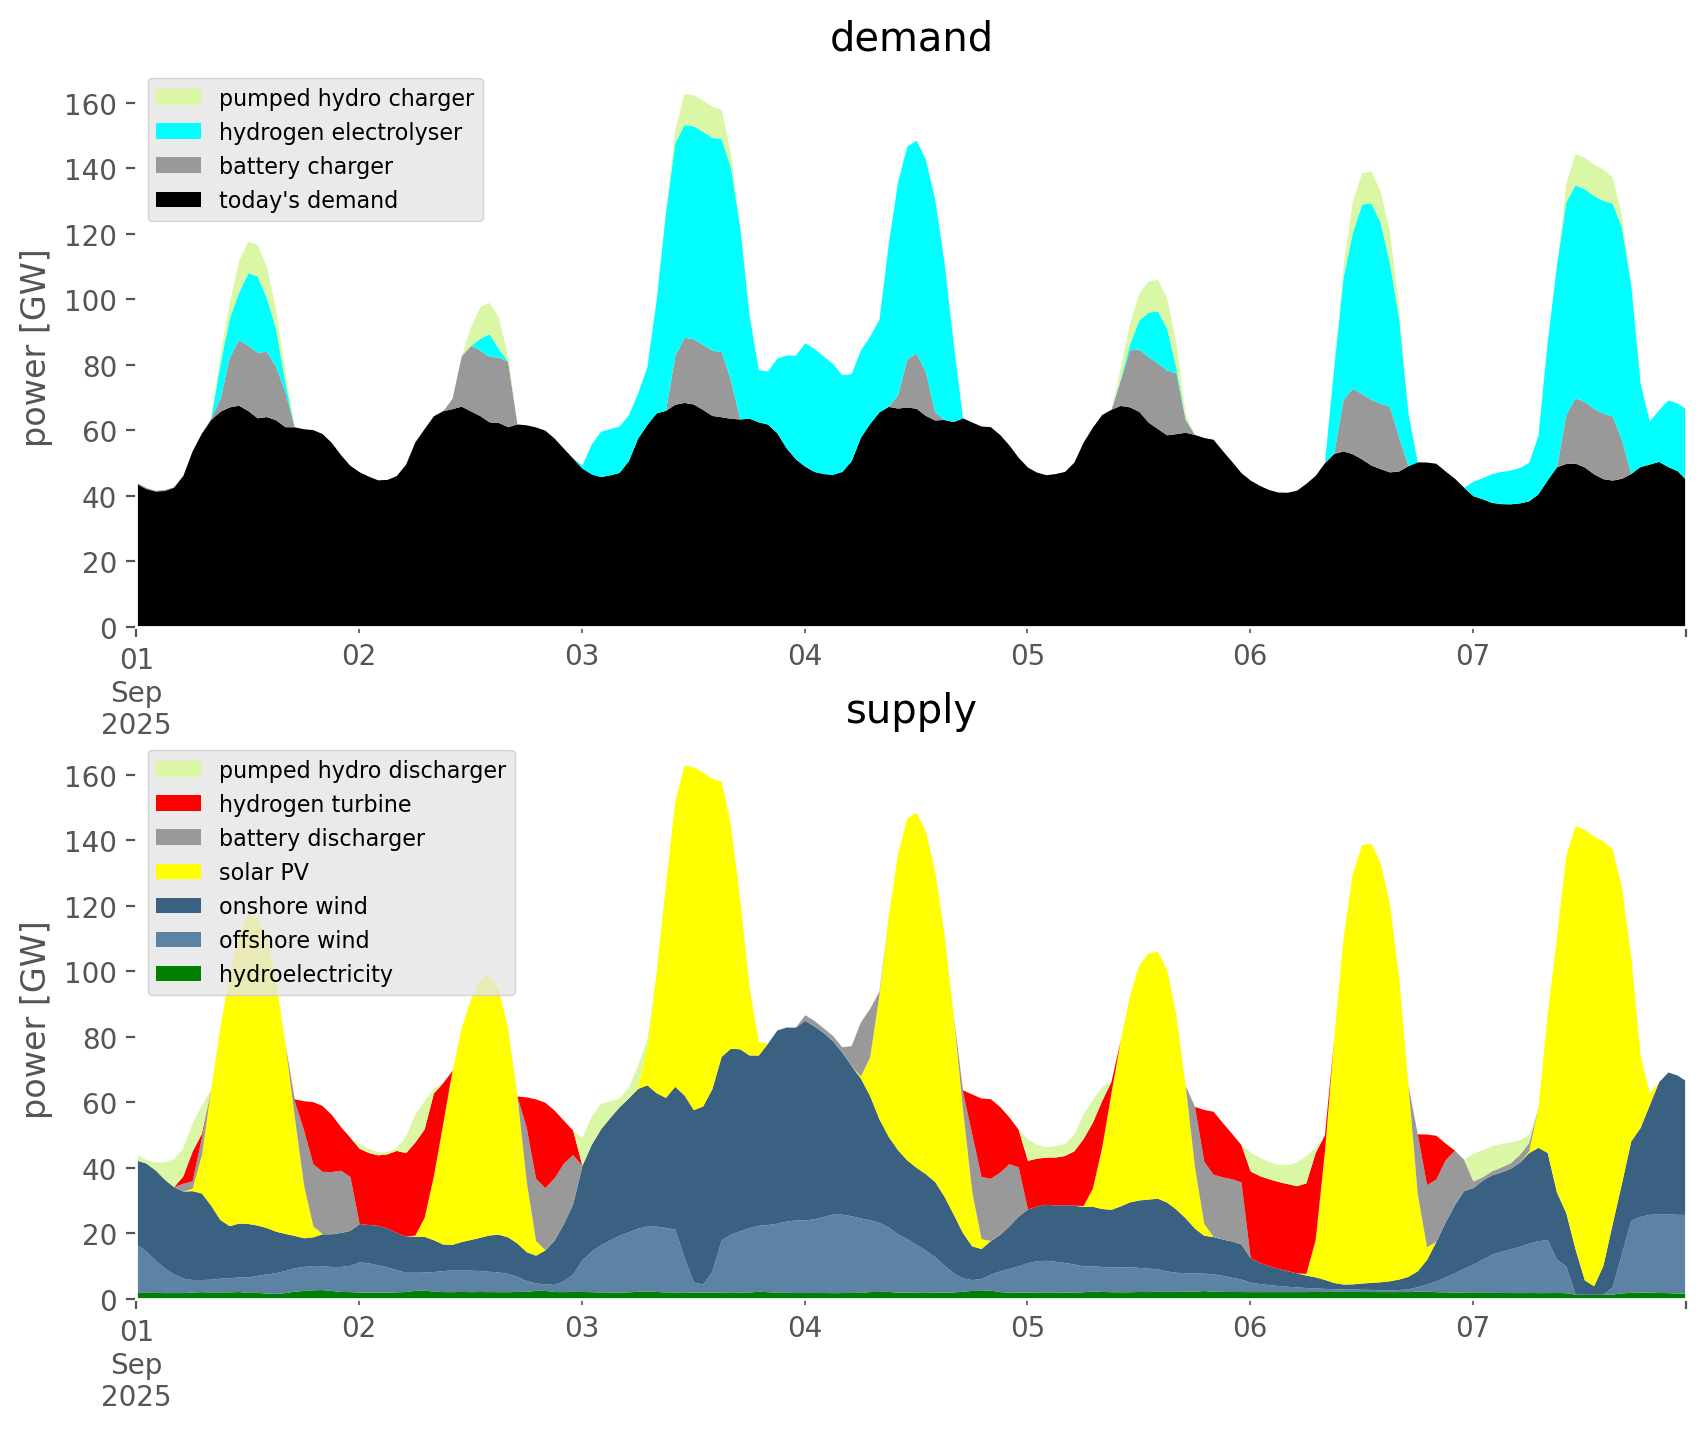Click the "demand" chart title
The image size is (1706, 1431).
click(x=910, y=38)
